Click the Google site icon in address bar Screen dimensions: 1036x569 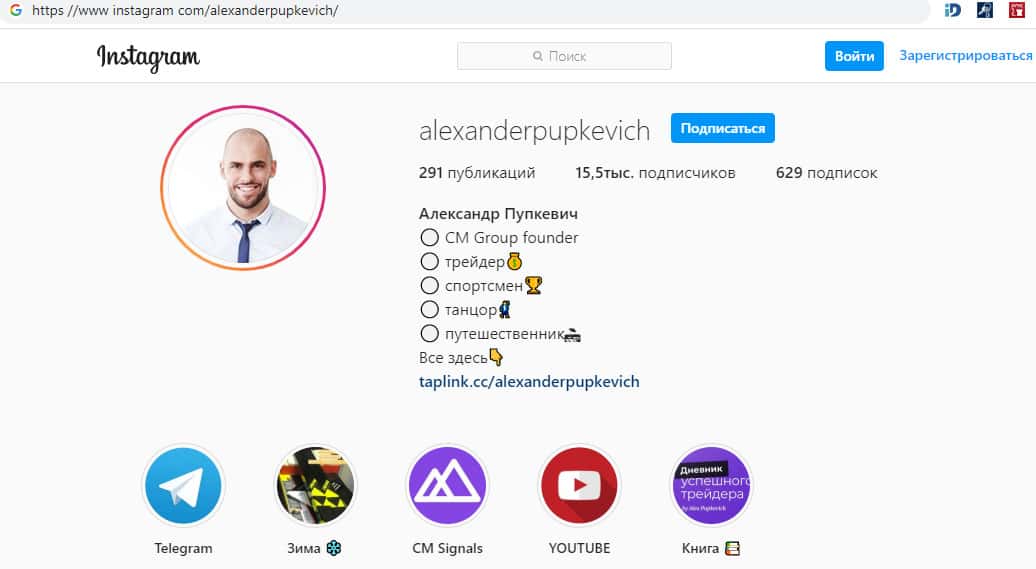tap(16, 10)
